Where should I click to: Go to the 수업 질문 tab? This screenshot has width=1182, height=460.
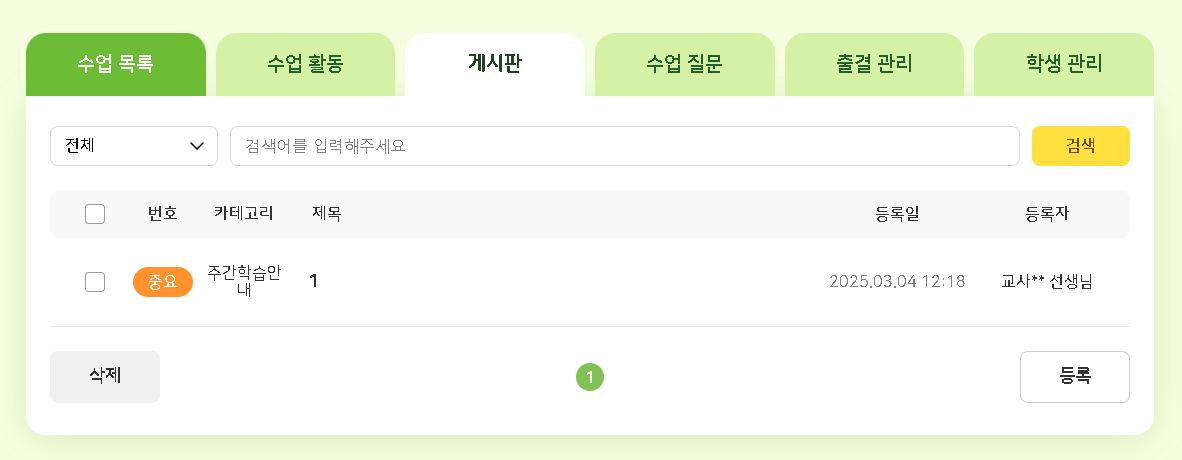tap(684, 65)
